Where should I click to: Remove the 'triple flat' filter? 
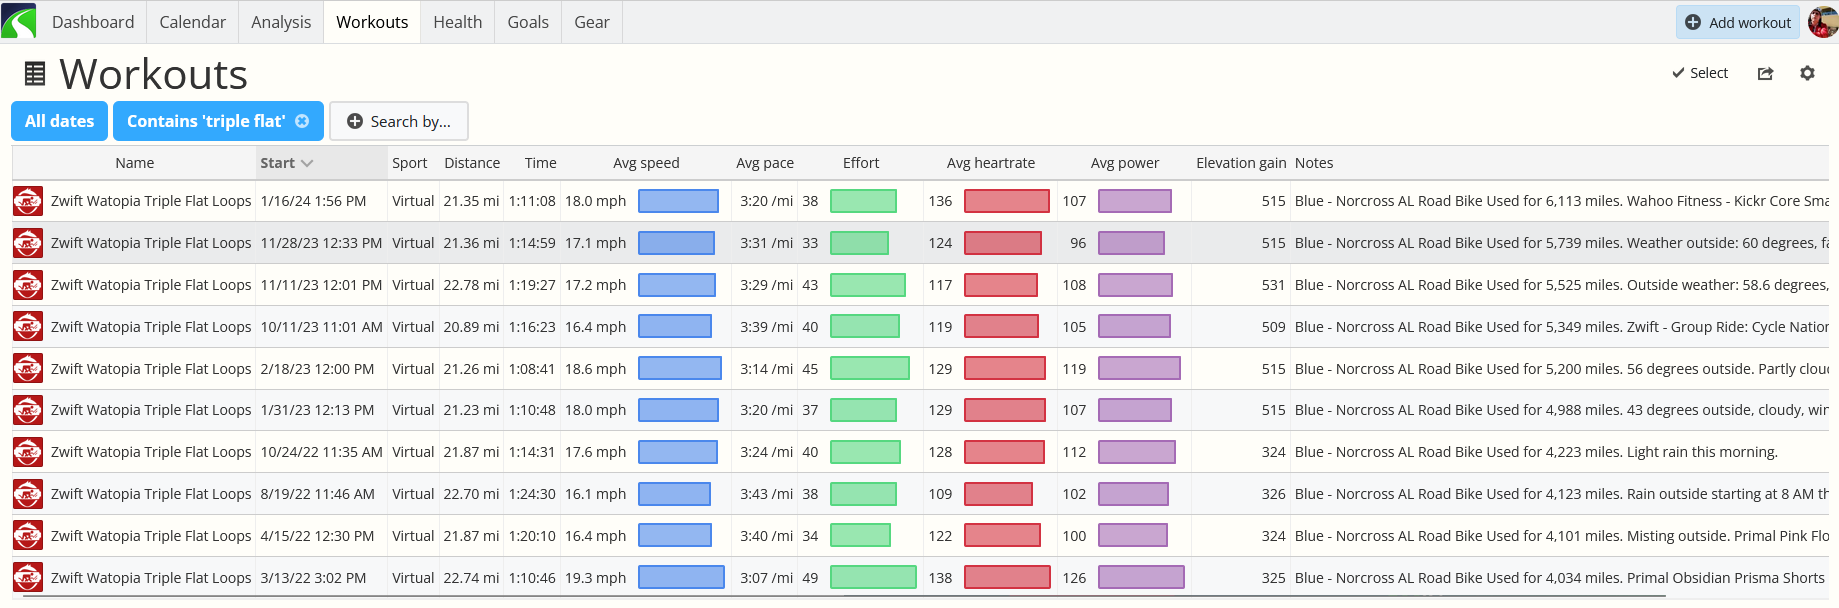point(302,121)
